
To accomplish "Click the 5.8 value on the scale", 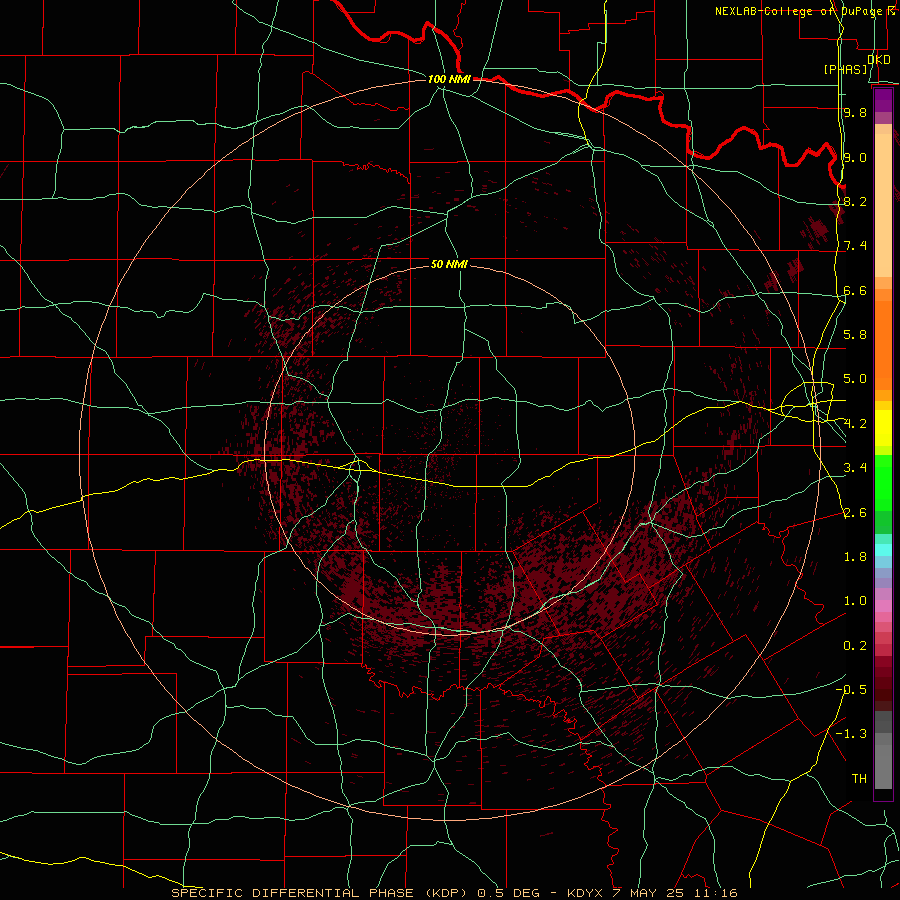I will tap(855, 335).
